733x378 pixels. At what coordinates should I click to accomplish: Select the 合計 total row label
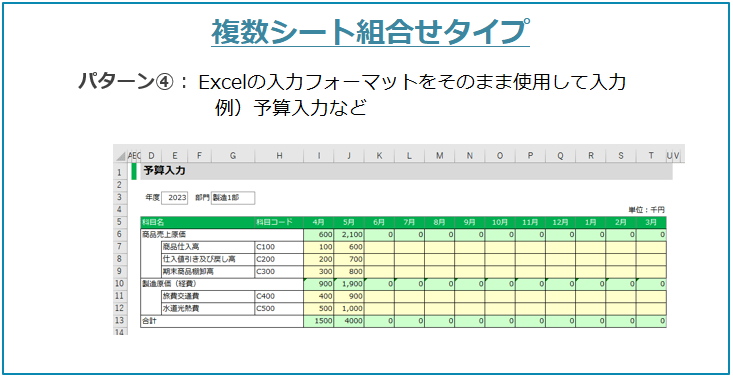coord(222,321)
